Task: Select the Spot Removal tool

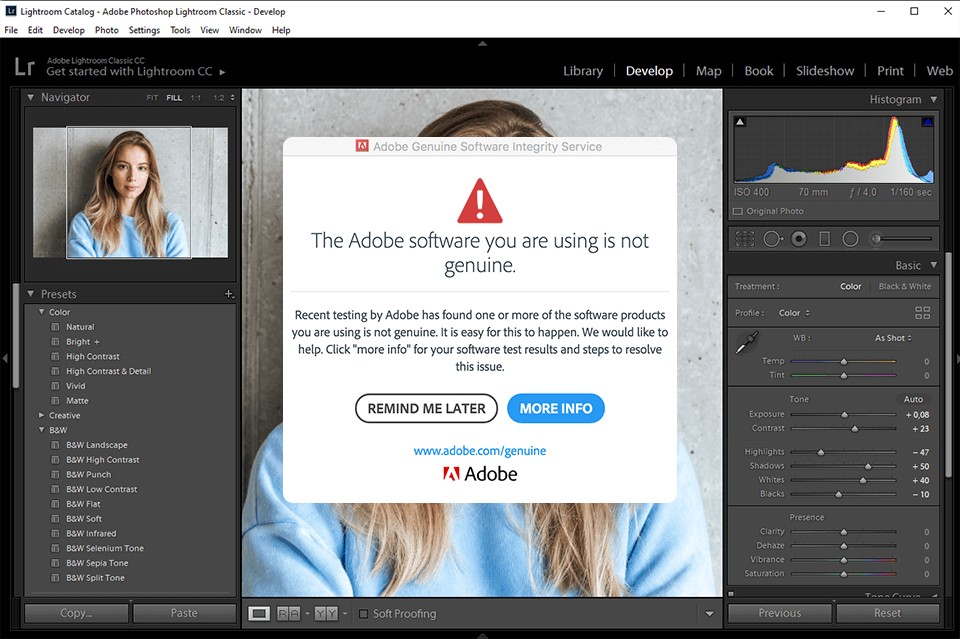Action: click(x=772, y=238)
